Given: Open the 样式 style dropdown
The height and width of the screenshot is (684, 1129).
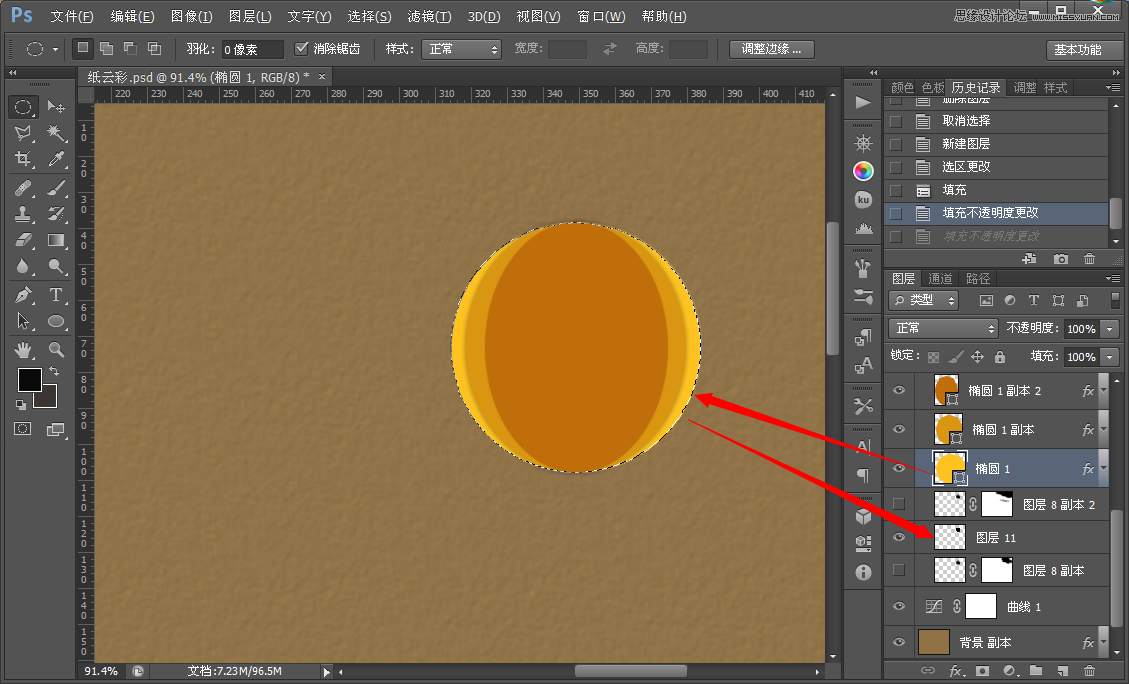Looking at the screenshot, I should pos(462,49).
